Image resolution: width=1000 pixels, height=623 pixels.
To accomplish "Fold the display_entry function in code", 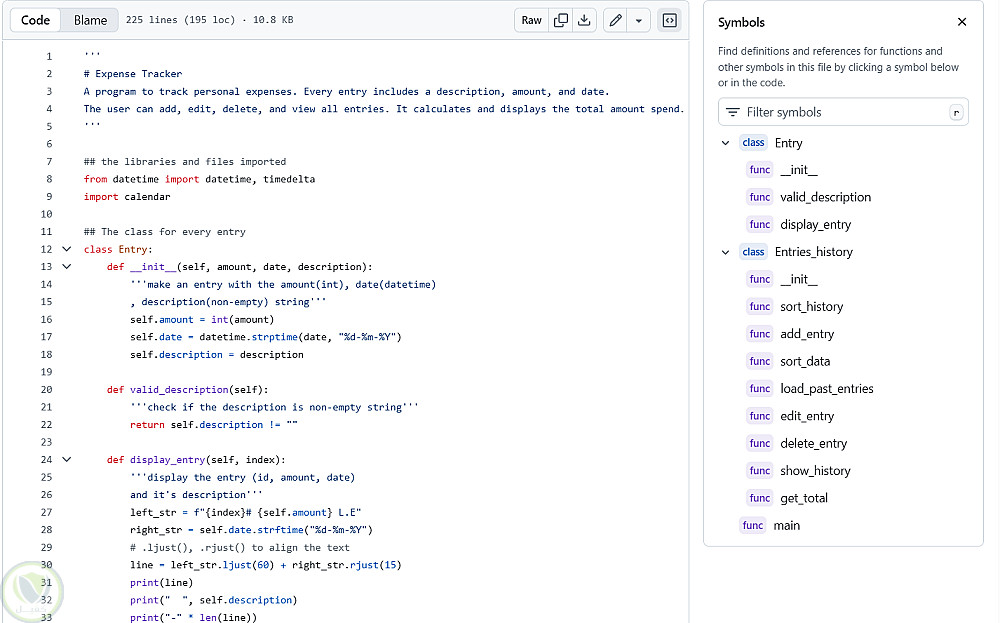I will 67,460.
